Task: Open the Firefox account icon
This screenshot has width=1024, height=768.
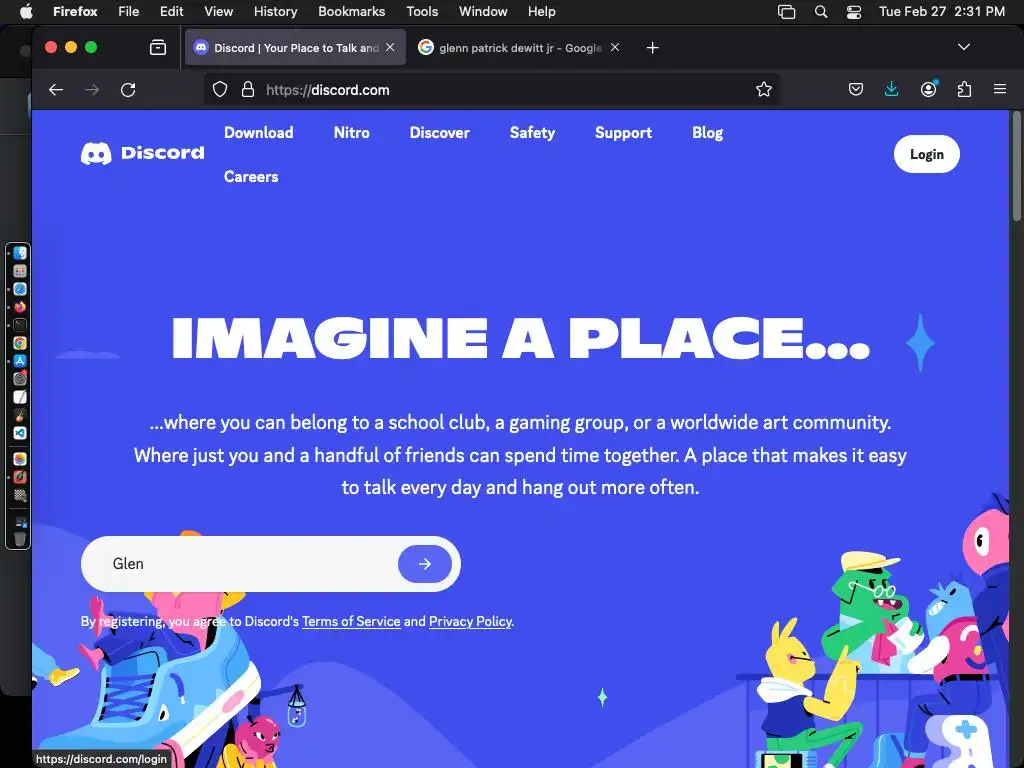Action: (x=928, y=89)
